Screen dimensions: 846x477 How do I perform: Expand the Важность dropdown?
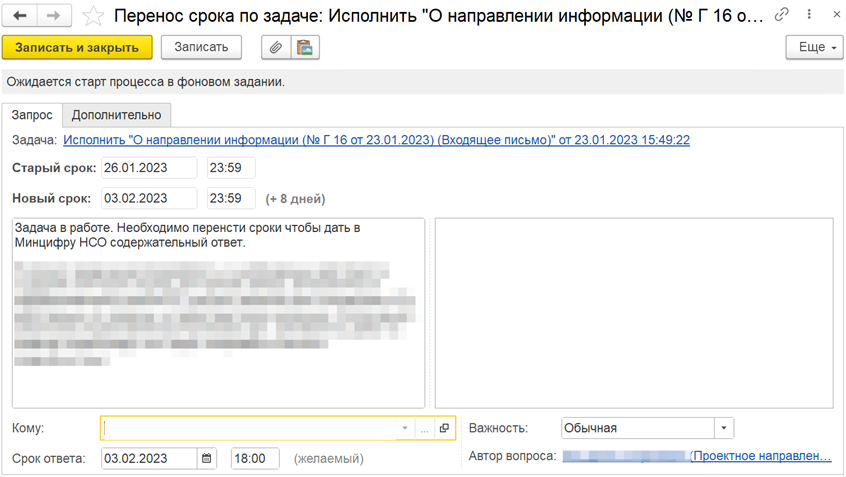point(723,428)
